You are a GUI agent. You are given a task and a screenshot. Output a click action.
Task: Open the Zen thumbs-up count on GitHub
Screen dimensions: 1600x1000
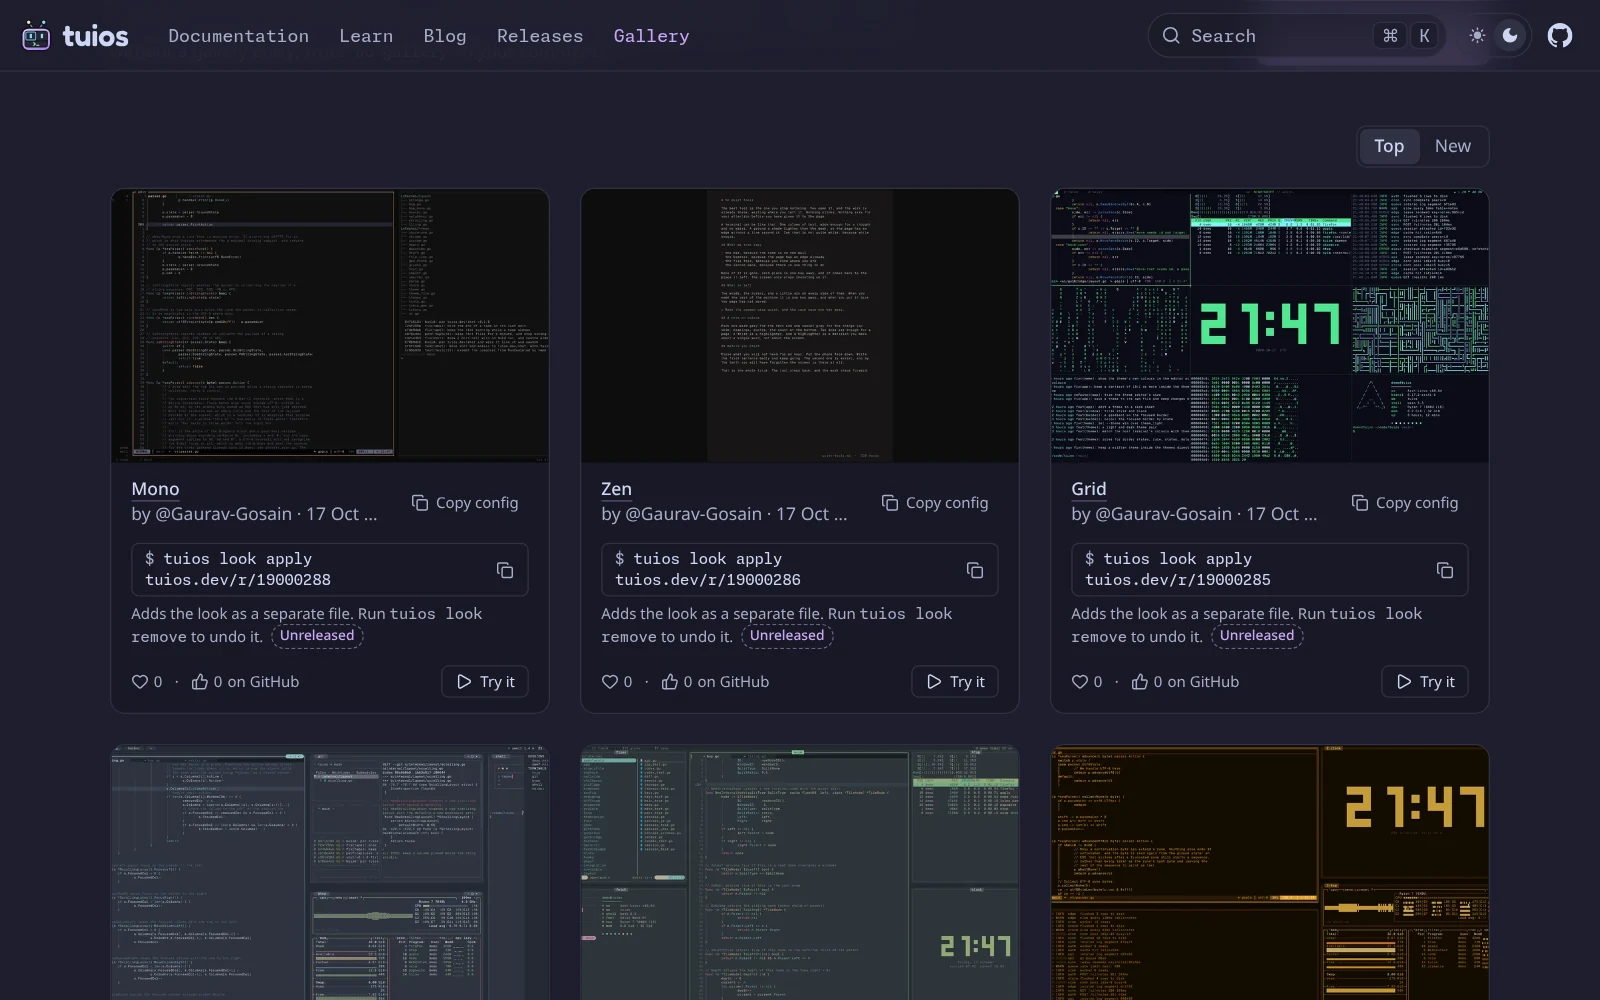tap(715, 682)
